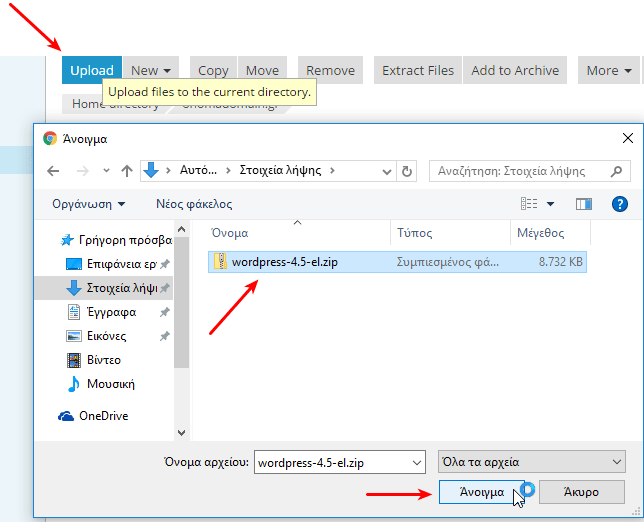The height and width of the screenshot is (522, 644).
Task: Click sidebar scrollbar down arrow
Action: (182, 432)
